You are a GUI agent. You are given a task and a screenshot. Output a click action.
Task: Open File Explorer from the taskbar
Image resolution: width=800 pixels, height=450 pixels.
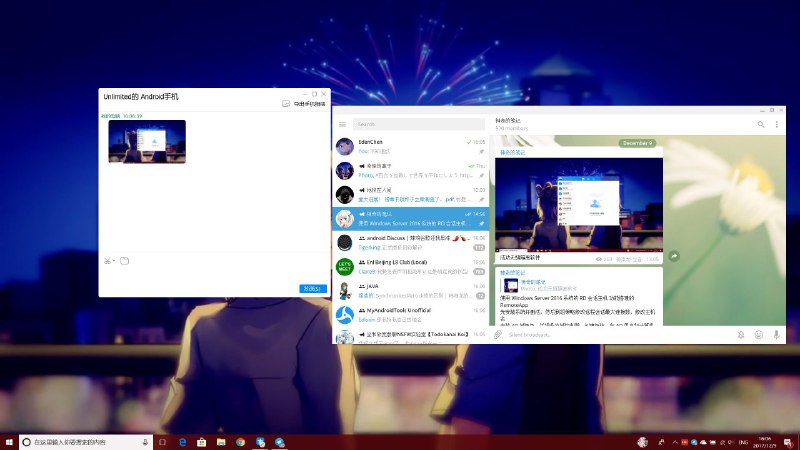221,442
